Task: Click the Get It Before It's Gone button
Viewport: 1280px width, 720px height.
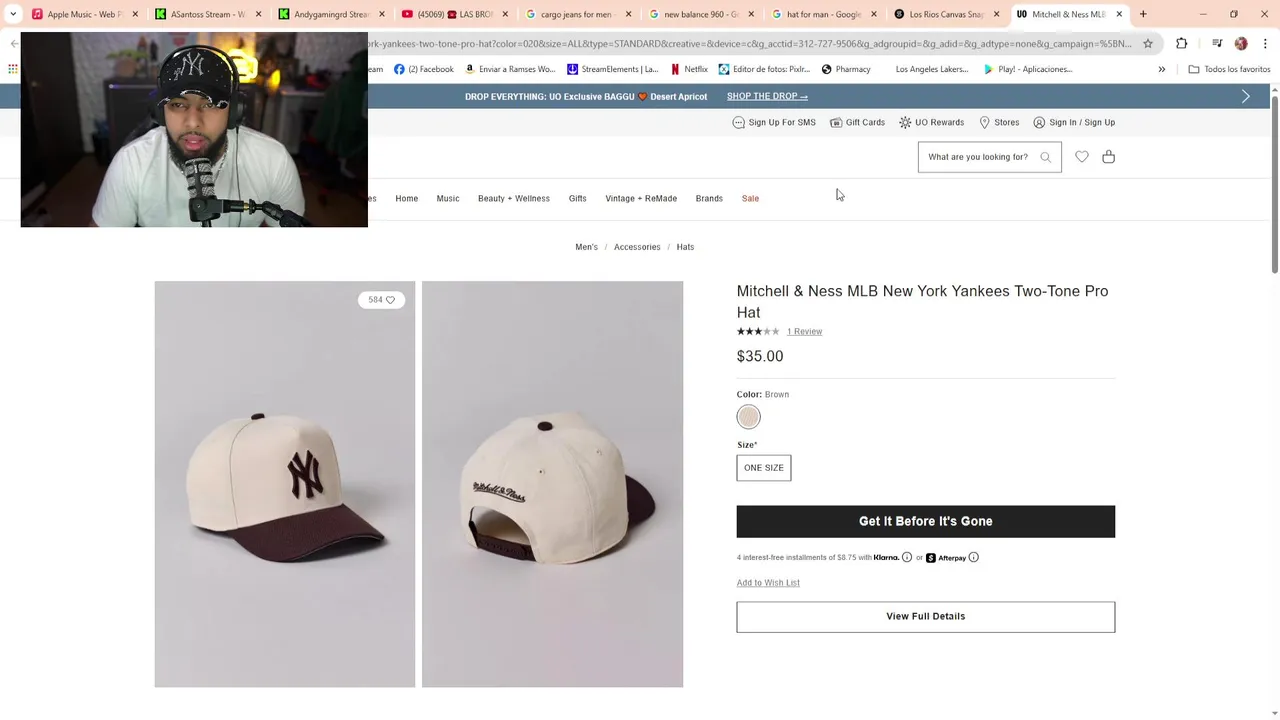Action: tap(925, 522)
